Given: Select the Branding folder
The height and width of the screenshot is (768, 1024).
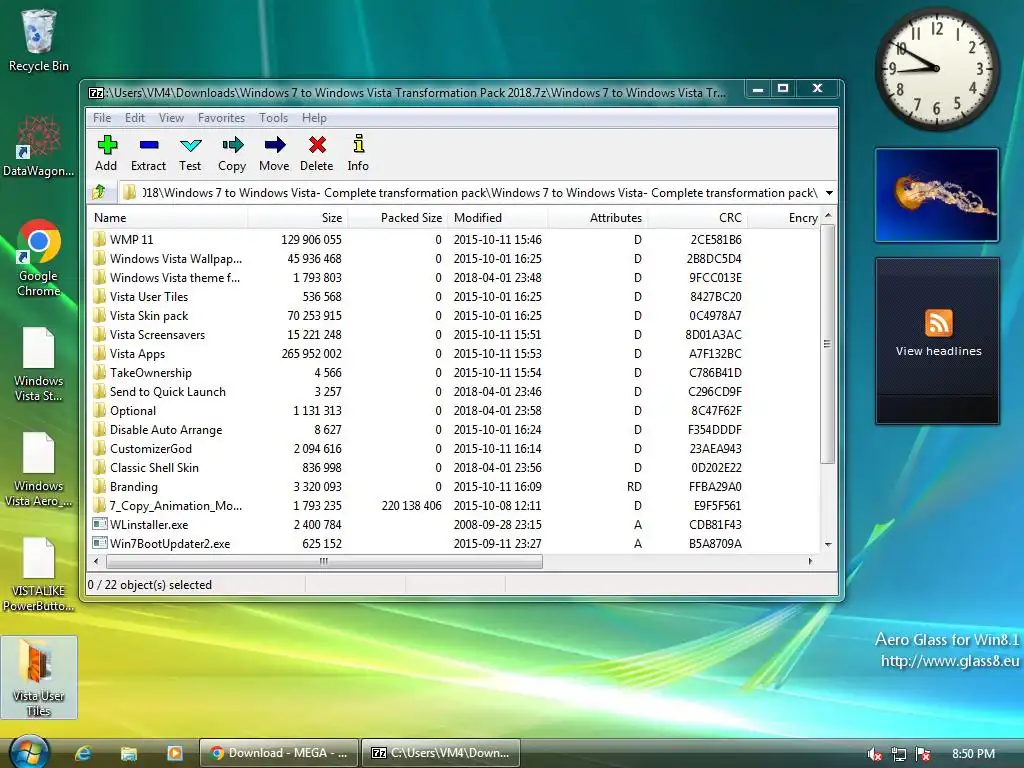Looking at the screenshot, I should coord(453,486).
